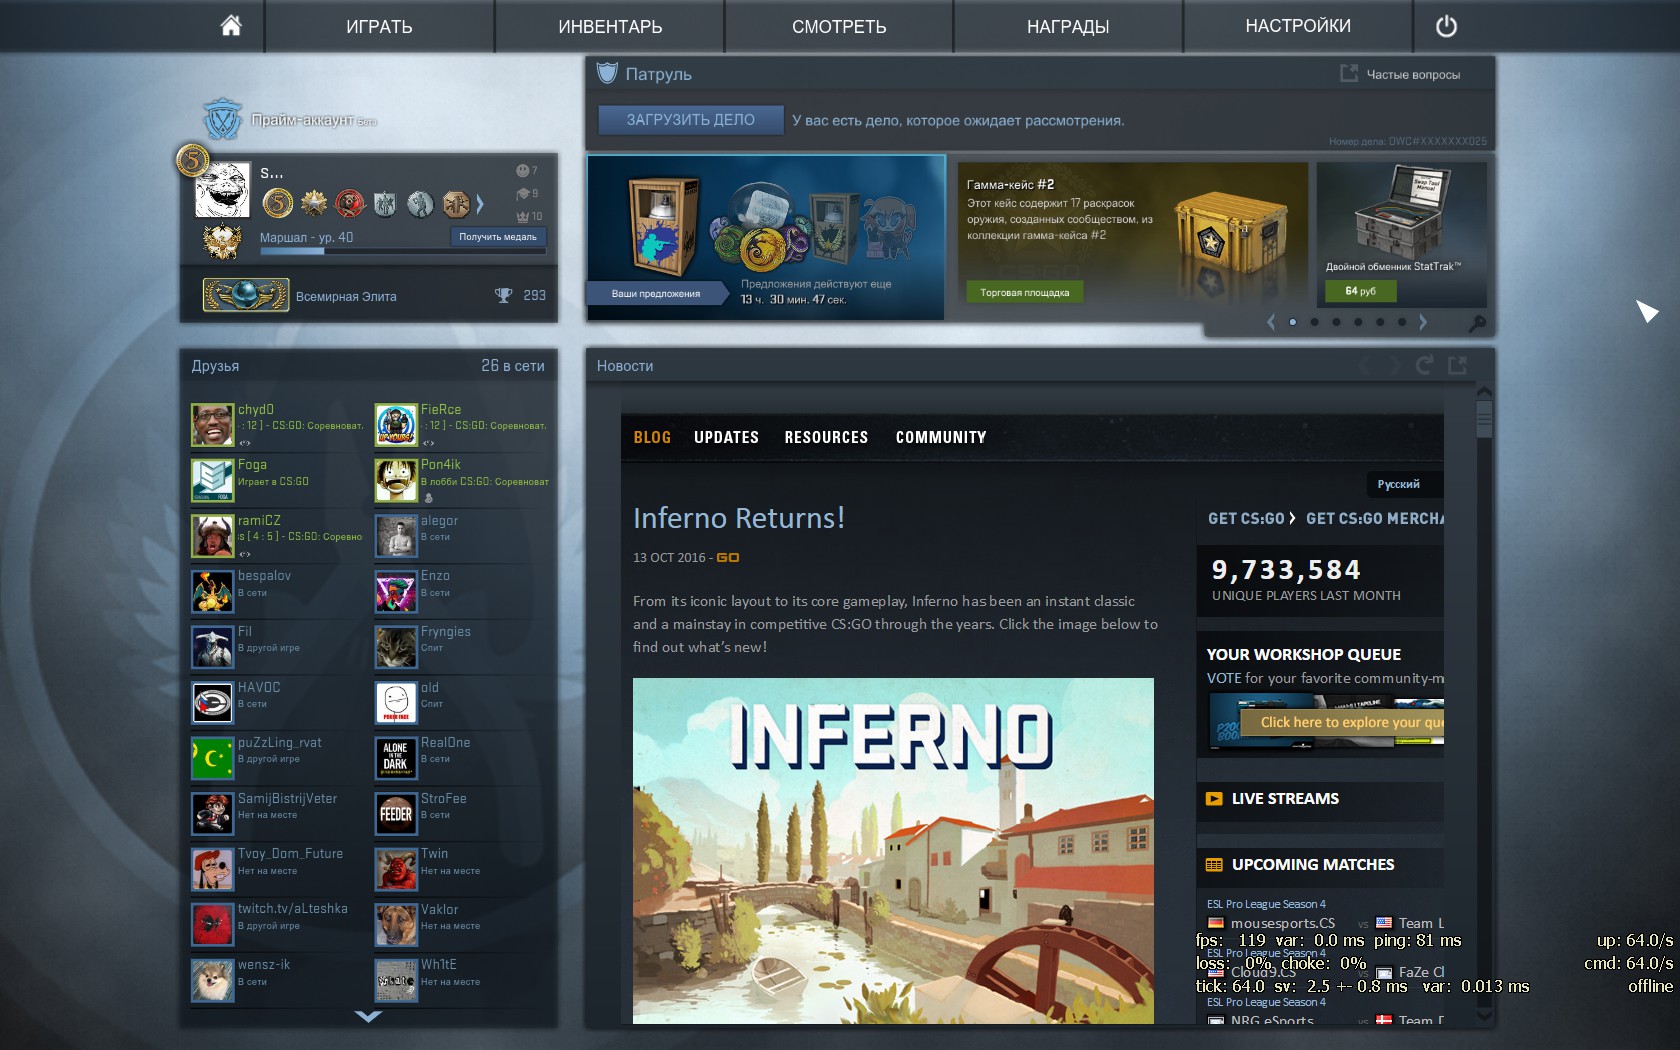The image size is (1680, 1050).
Task: Click the Получить медаль button
Action: 498,237
